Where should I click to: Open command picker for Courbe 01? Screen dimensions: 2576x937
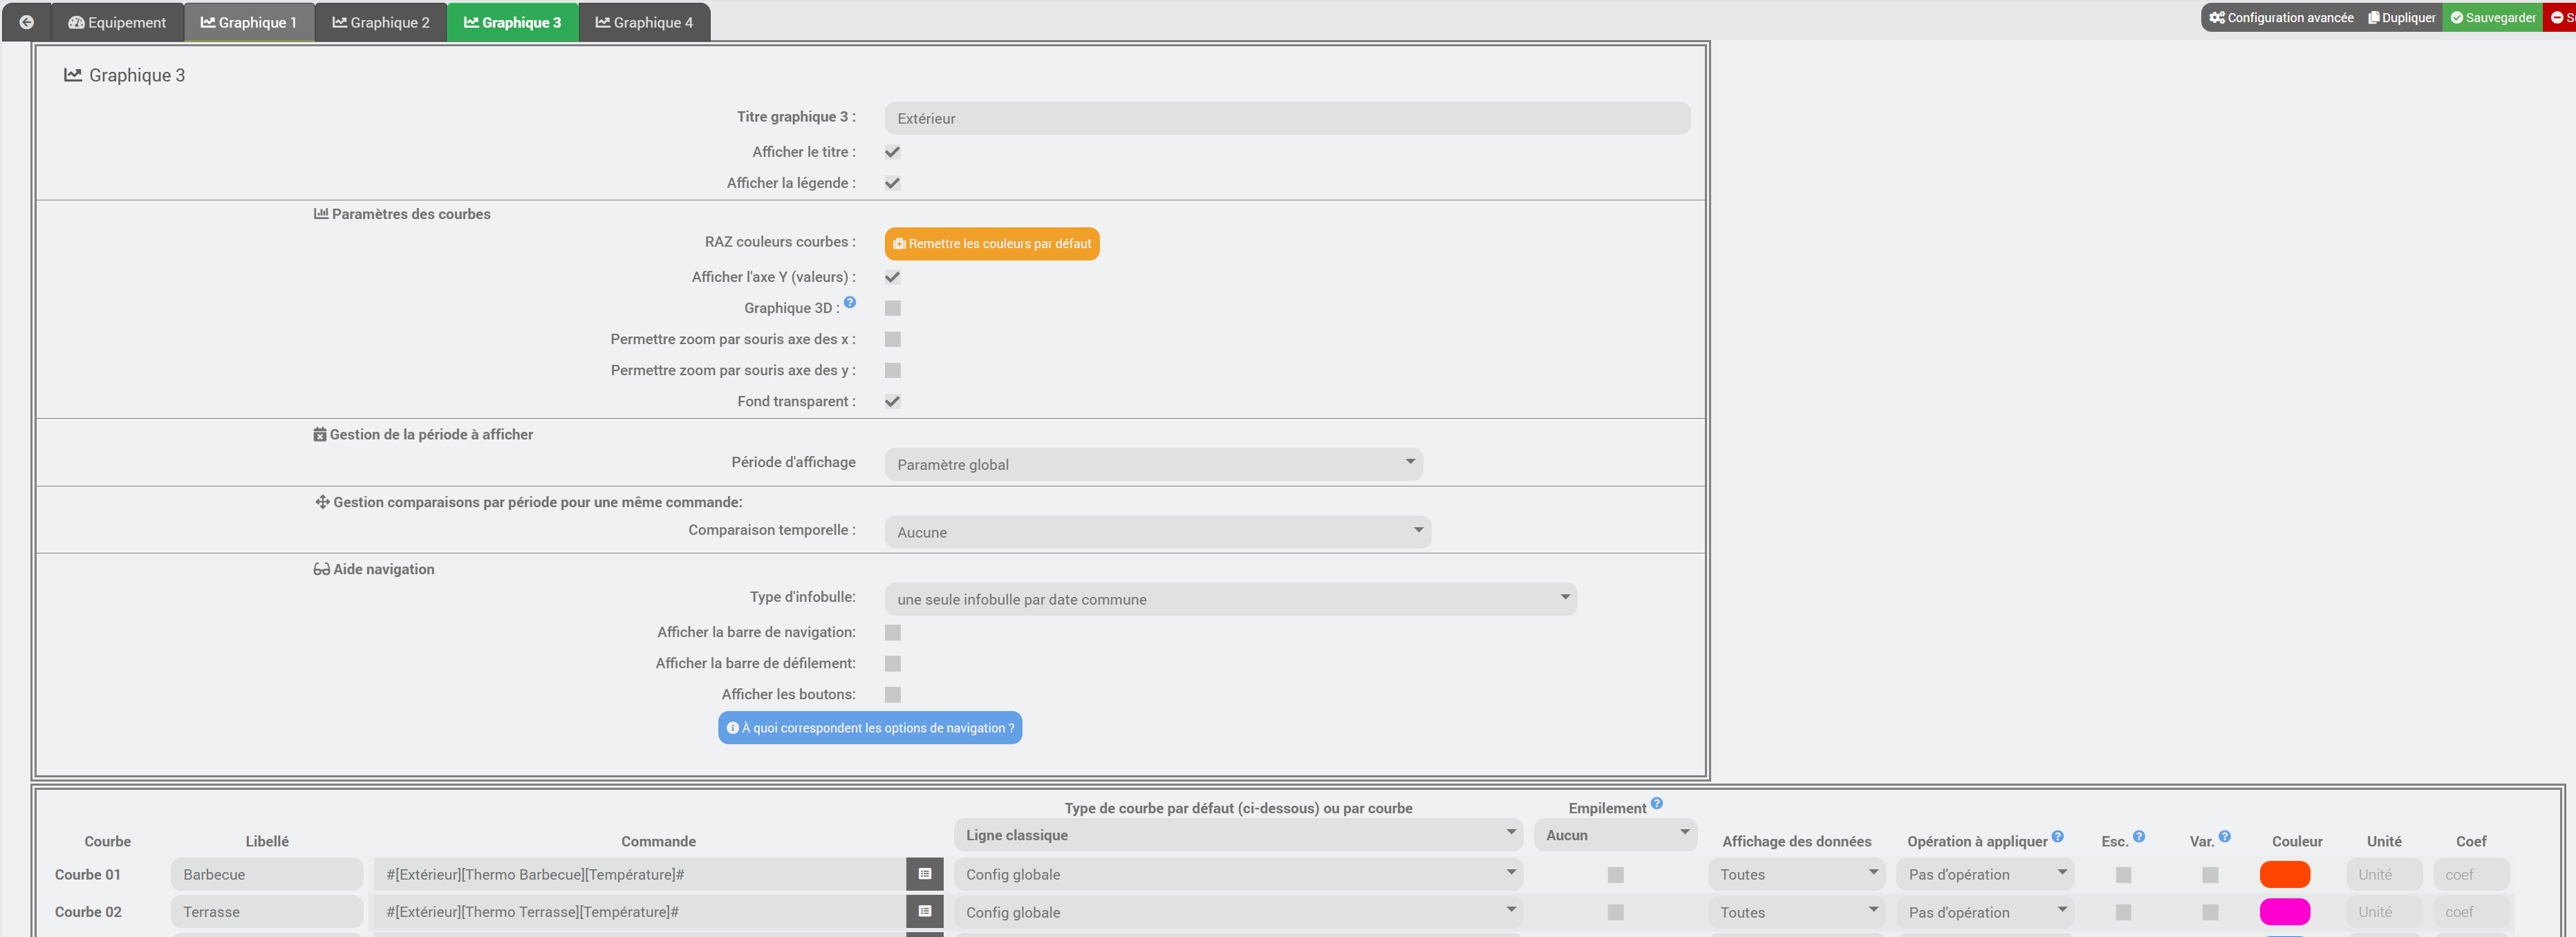[924, 874]
